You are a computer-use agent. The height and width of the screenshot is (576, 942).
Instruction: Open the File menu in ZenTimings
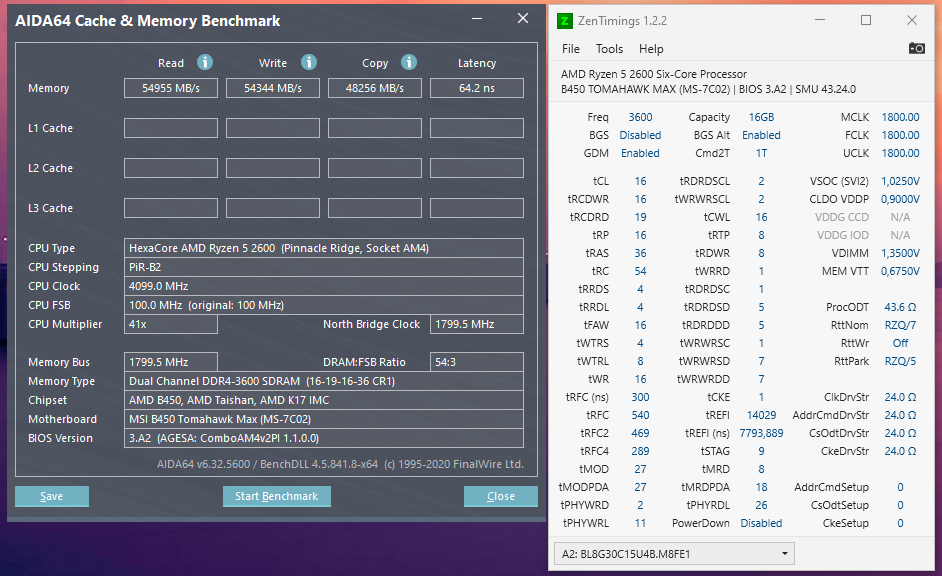571,49
